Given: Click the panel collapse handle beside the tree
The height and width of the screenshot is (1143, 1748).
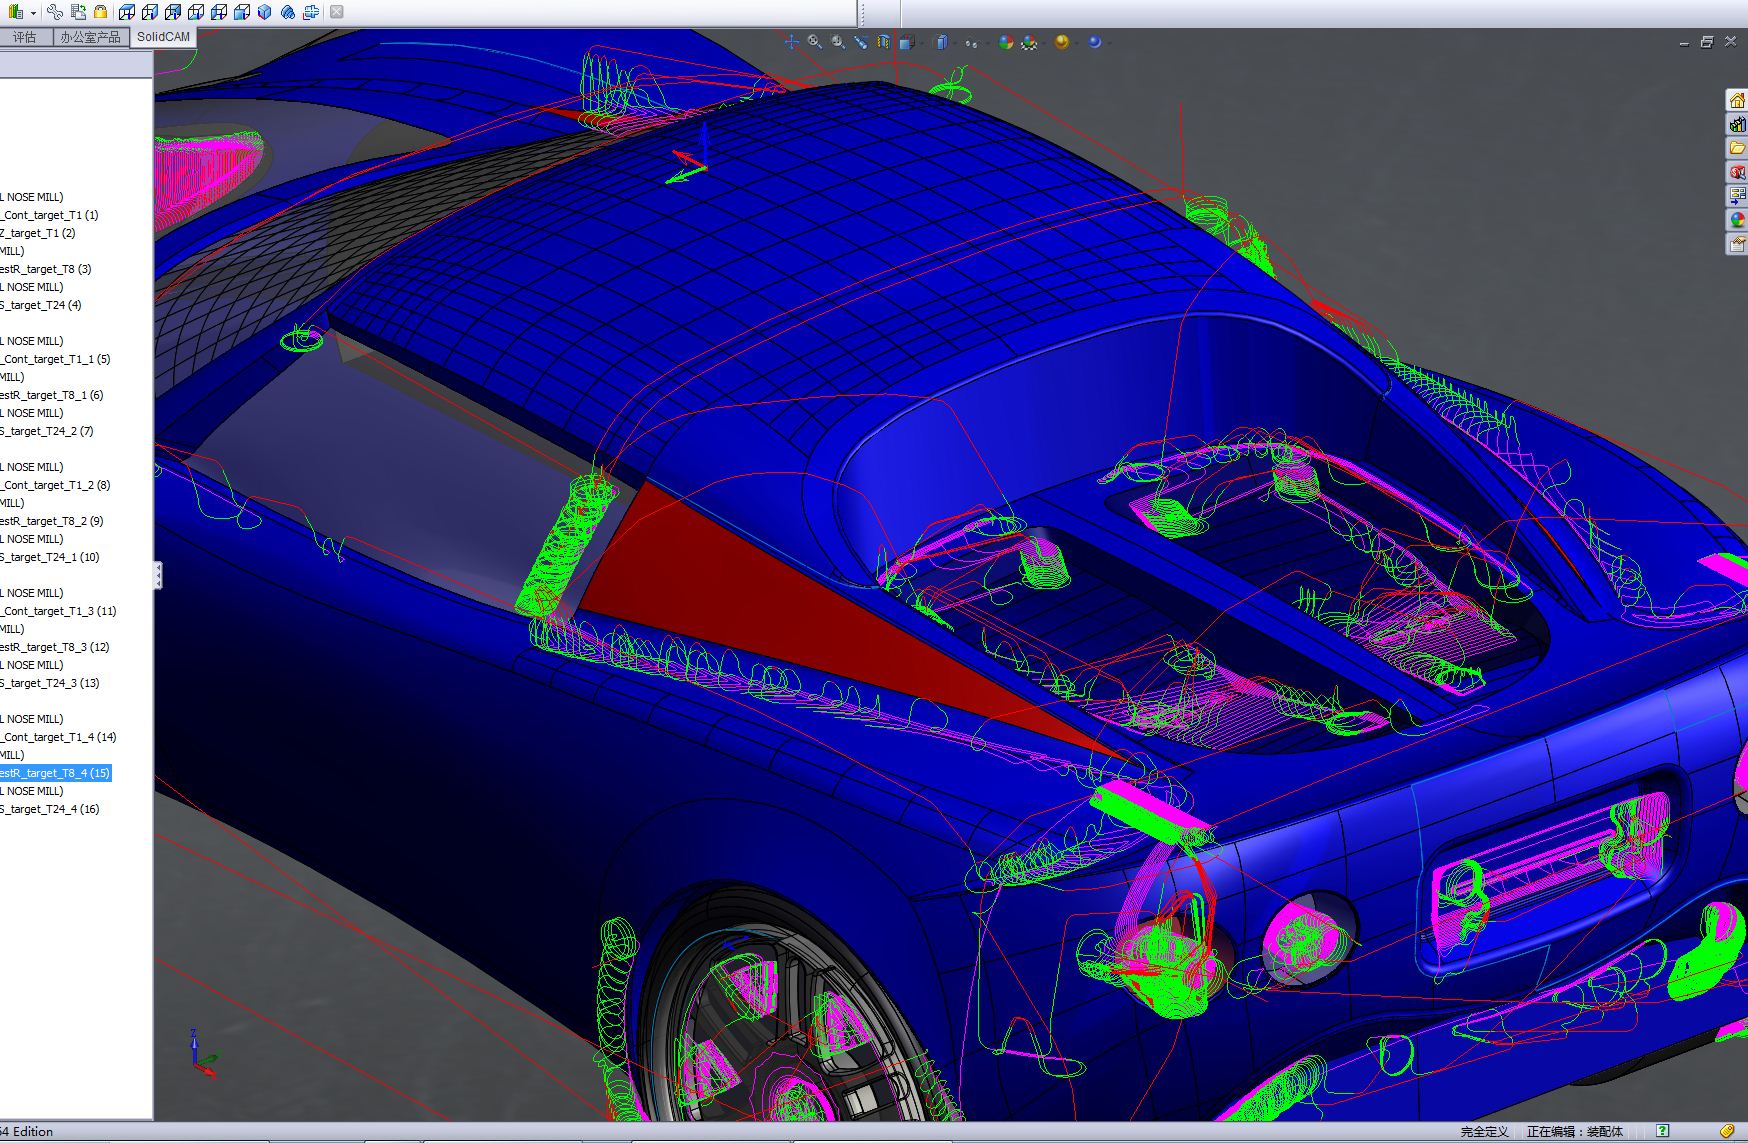Looking at the screenshot, I should [x=157, y=575].
